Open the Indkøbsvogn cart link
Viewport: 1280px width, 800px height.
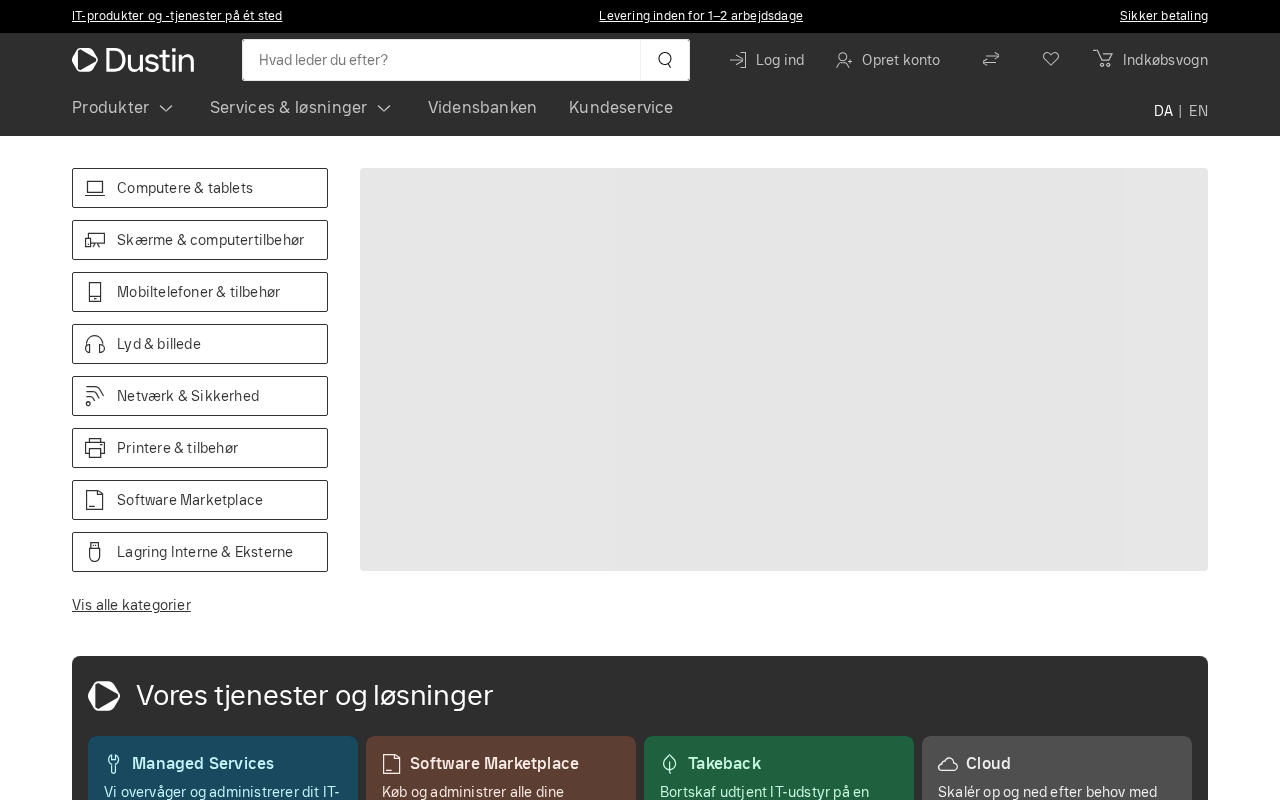(1150, 60)
